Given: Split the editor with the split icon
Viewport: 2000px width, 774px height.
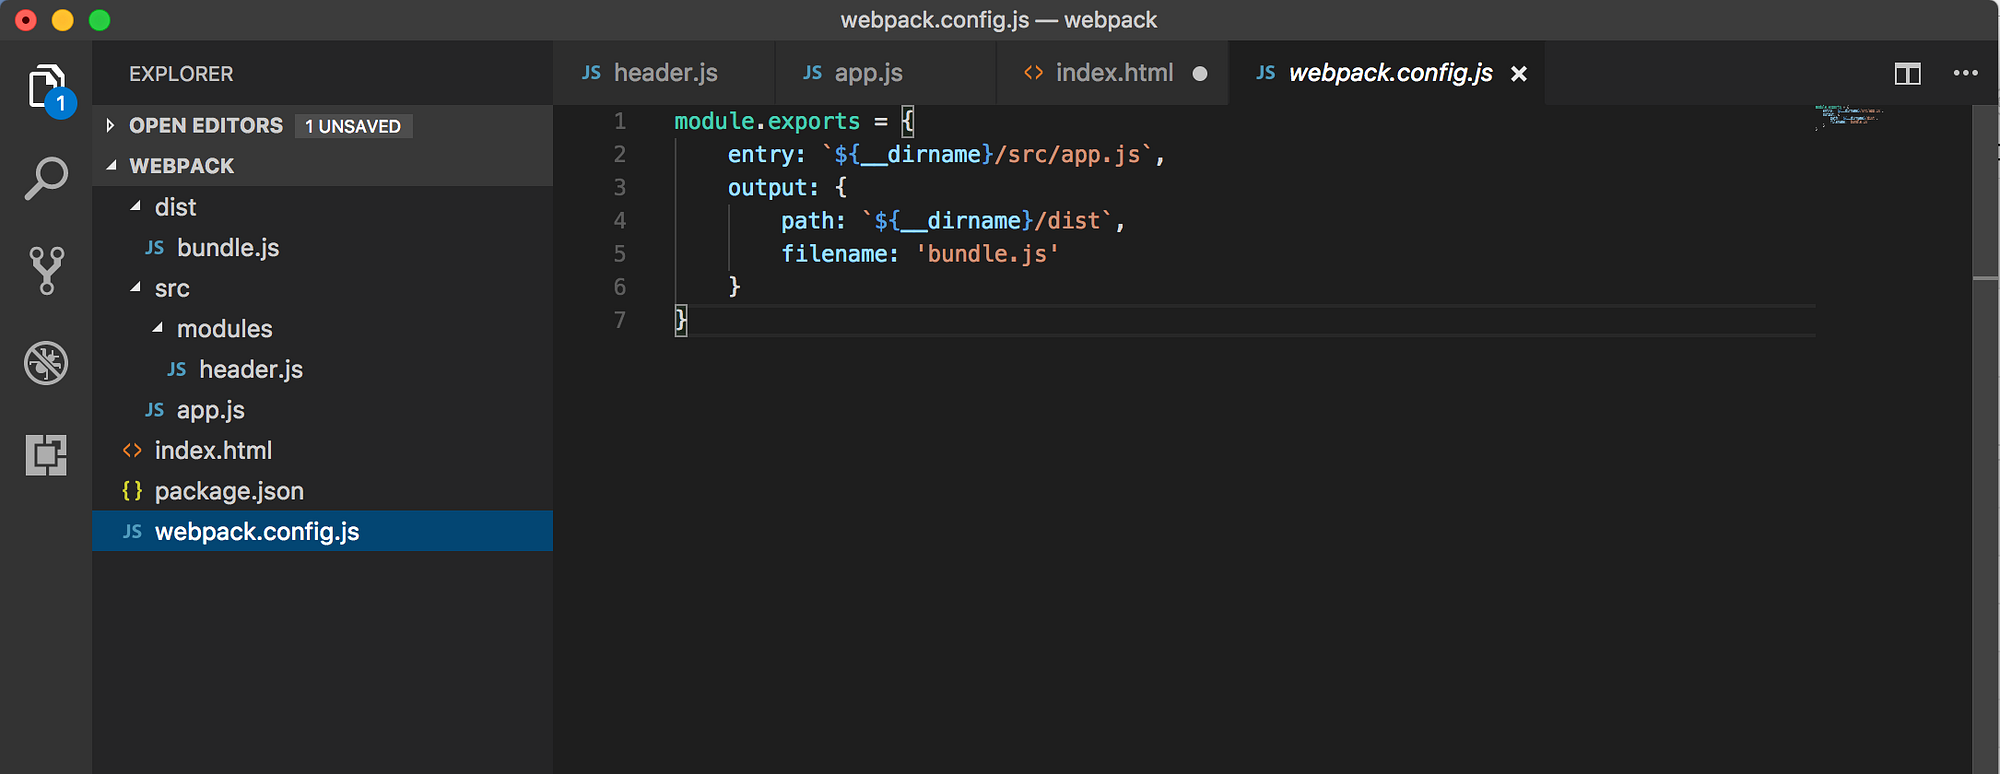Looking at the screenshot, I should (1907, 74).
